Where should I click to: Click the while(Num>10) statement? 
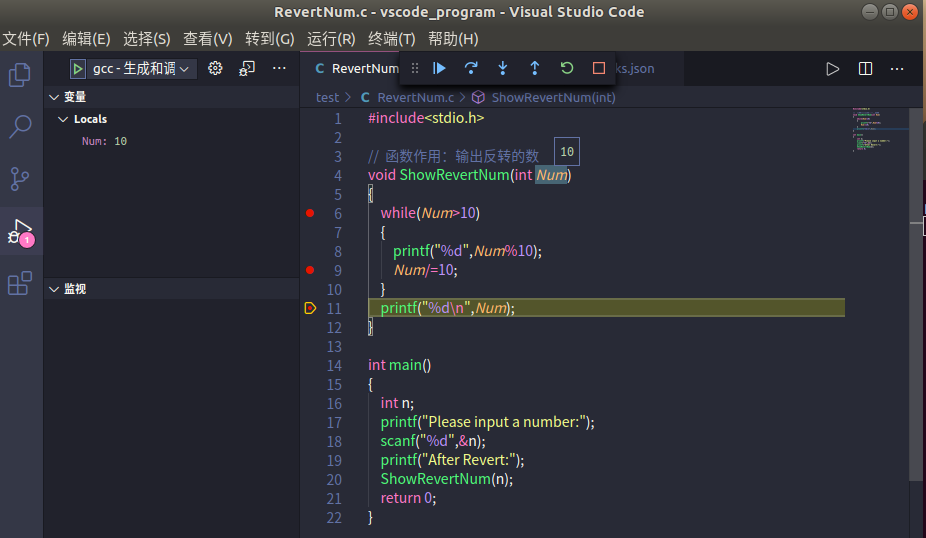tap(430, 213)
